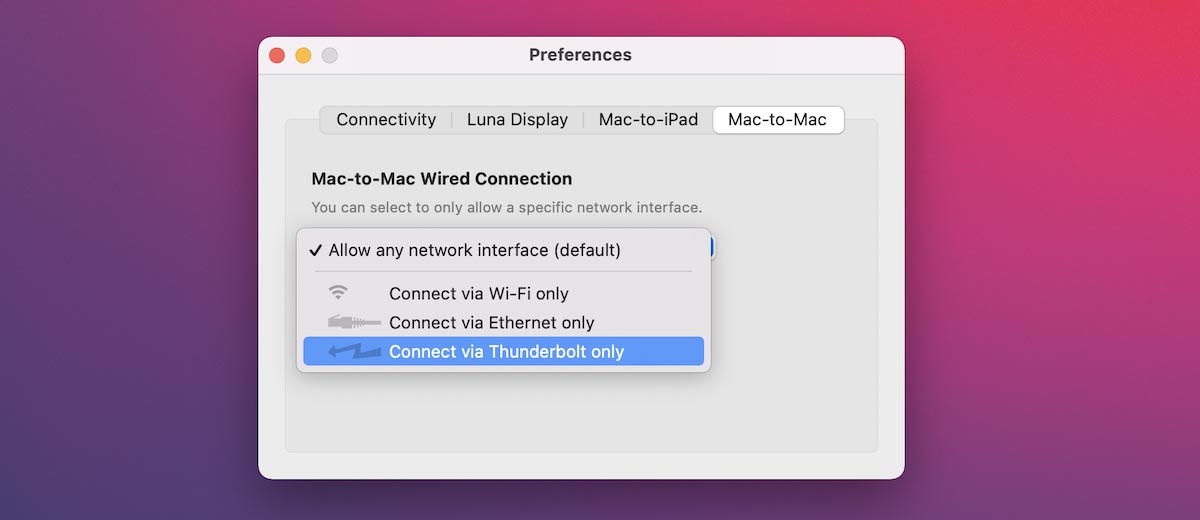Click the Wi-Fi signal icon in menu
Image resolution: width=1200 pixels, height=520 pixels.
point(339,293)
